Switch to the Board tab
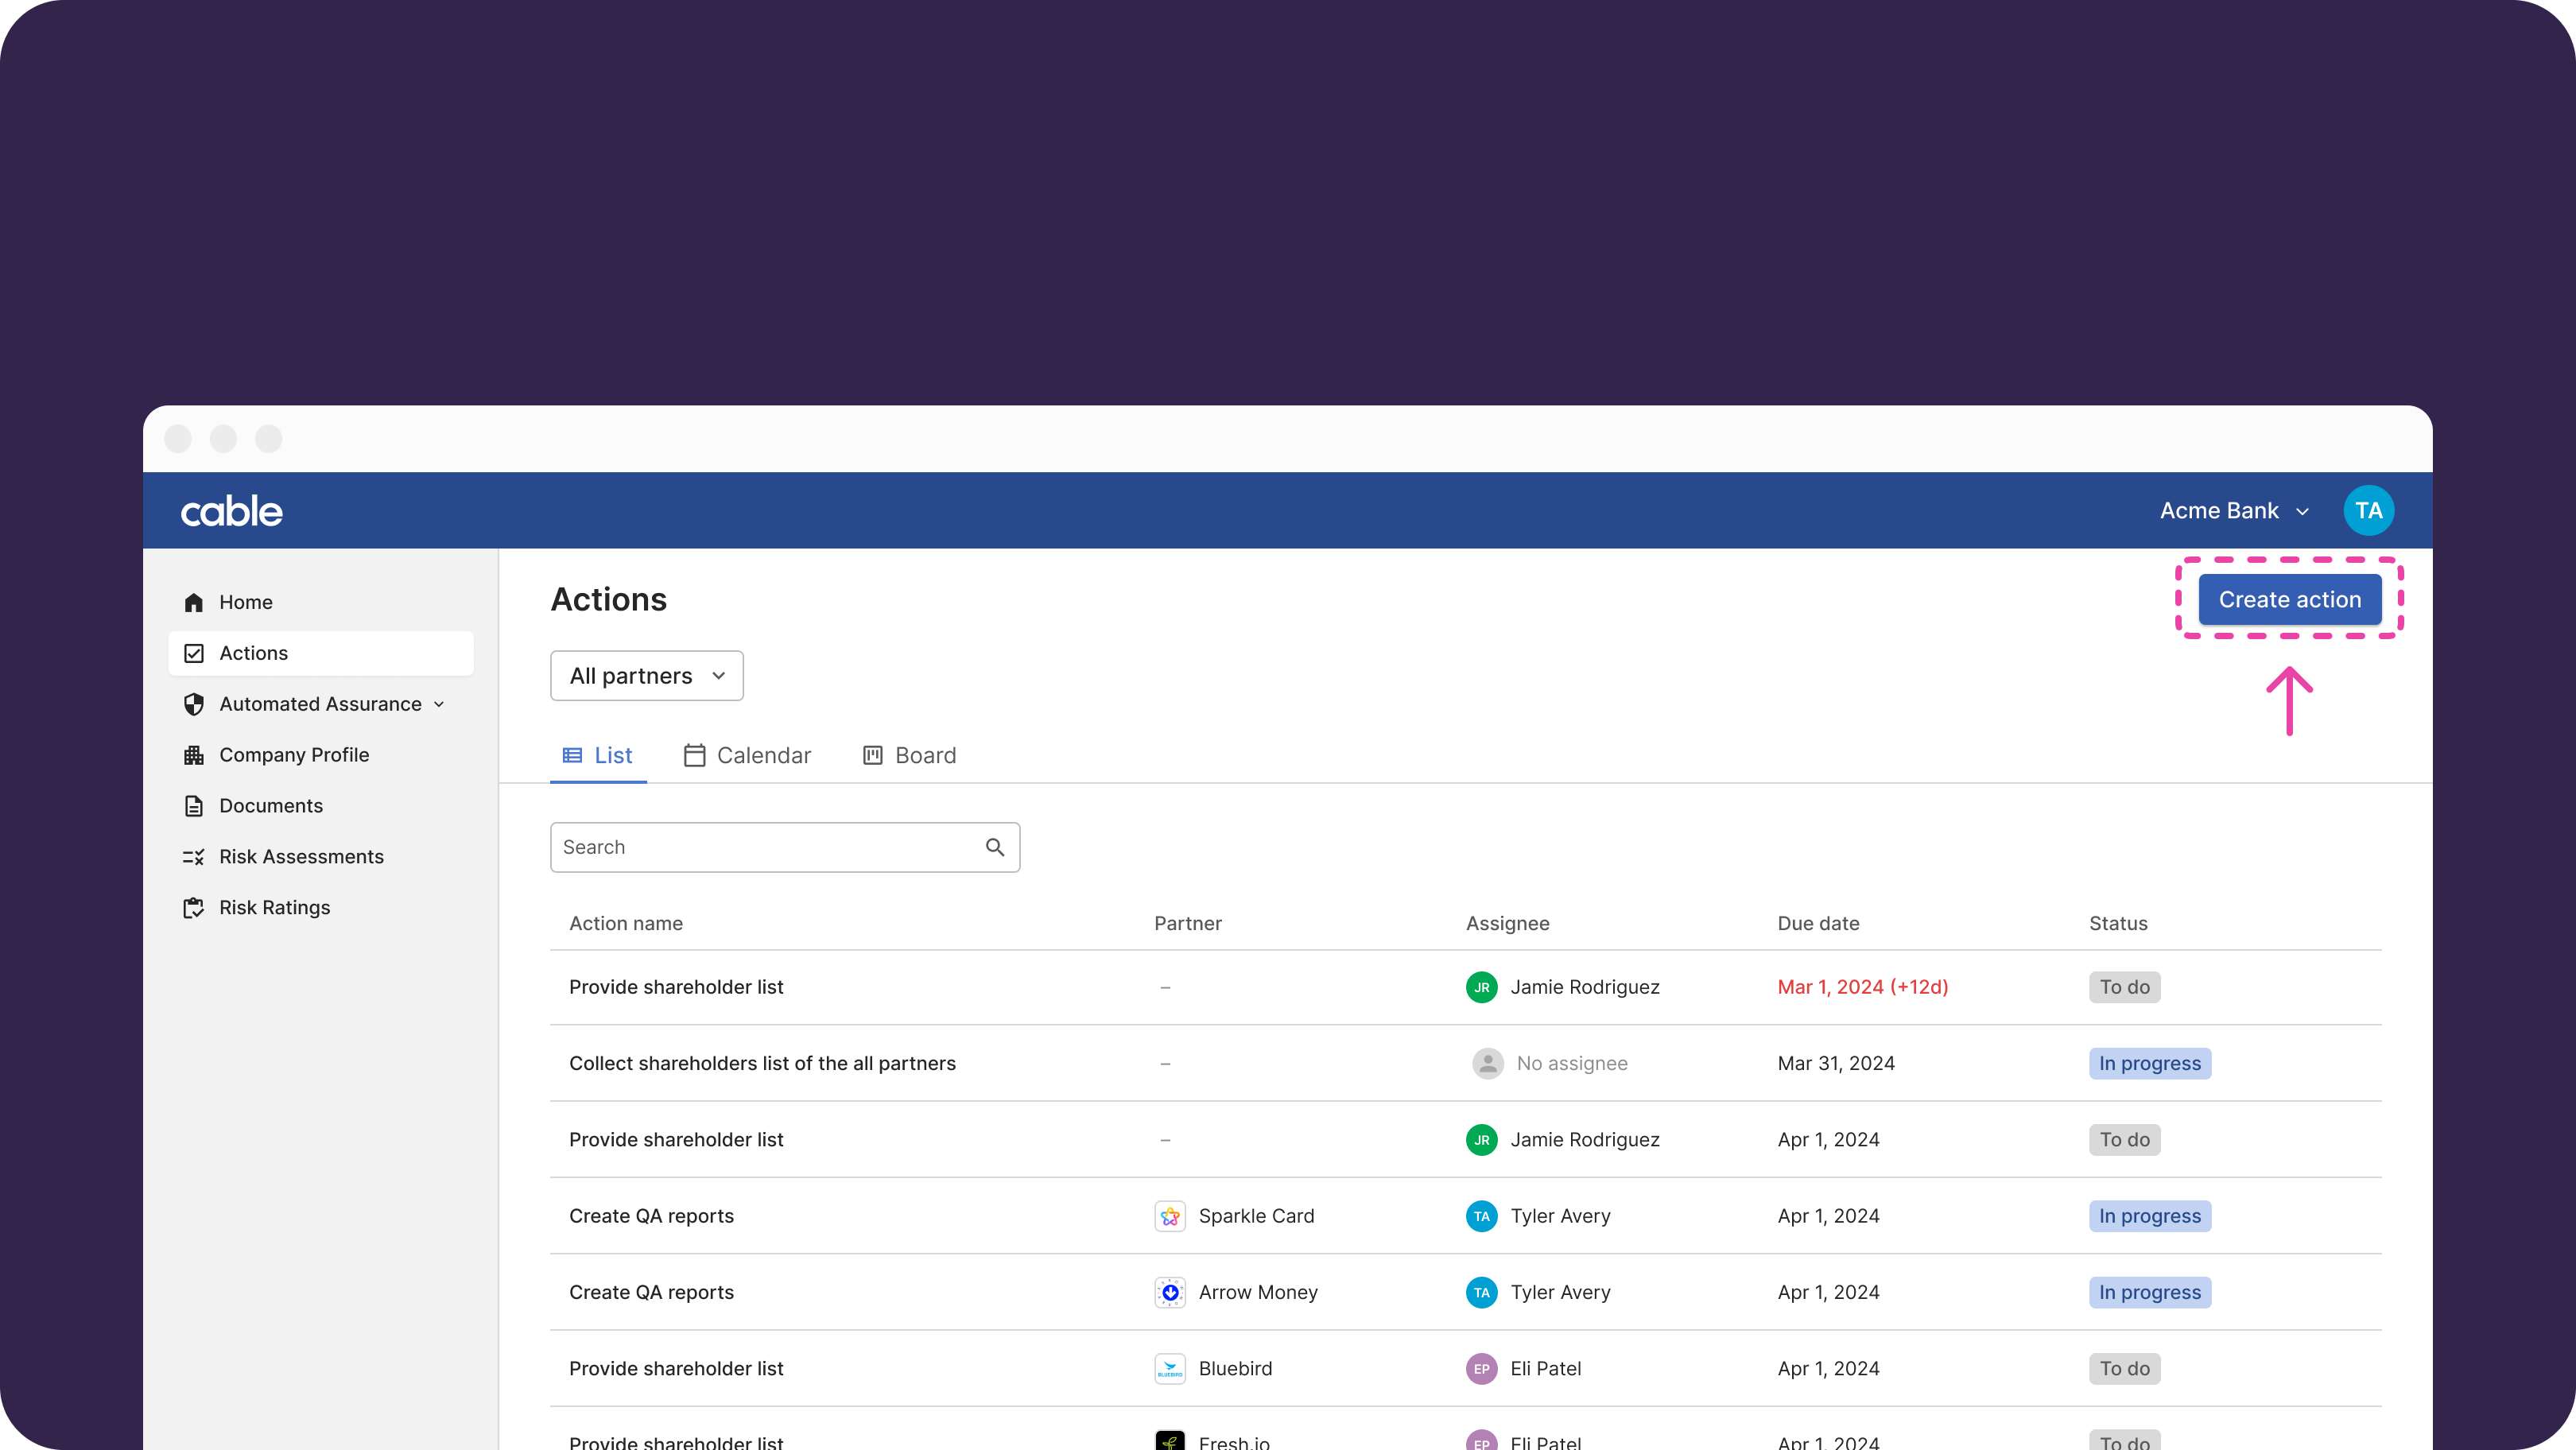Screen dimensions: 2576x1450 [909, 755]
